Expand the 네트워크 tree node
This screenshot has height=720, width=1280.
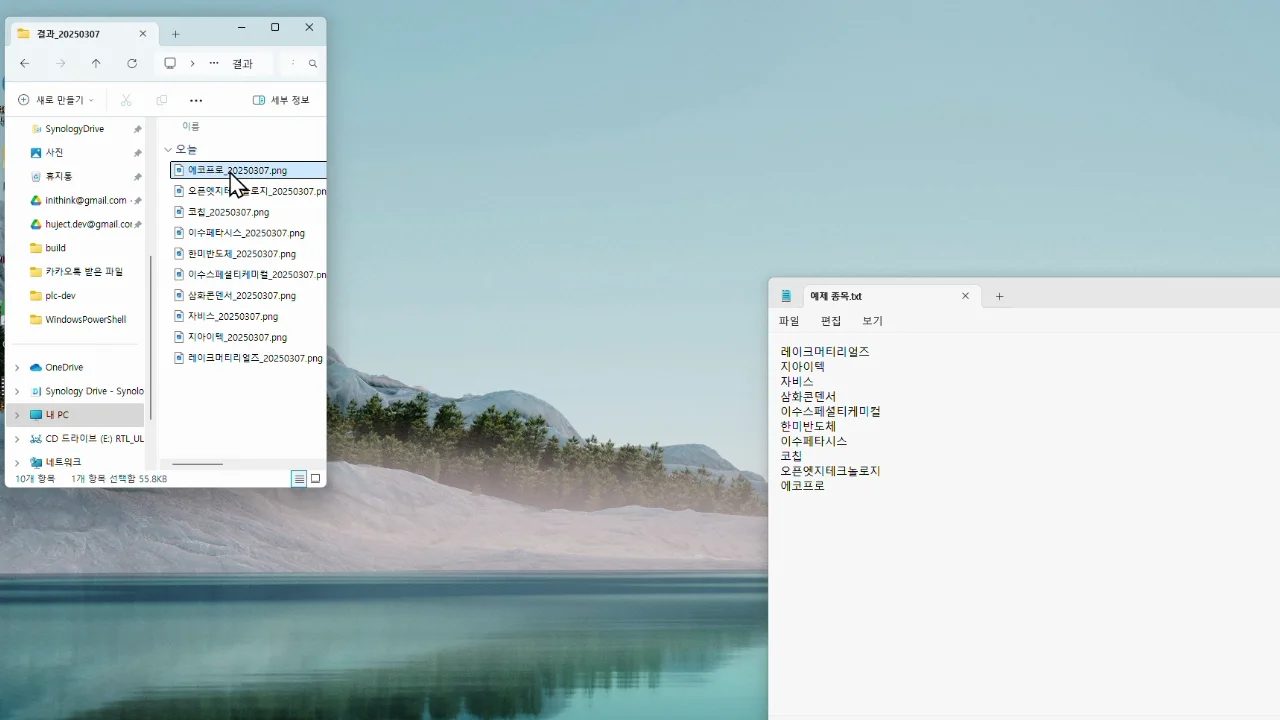pos(16,462)
